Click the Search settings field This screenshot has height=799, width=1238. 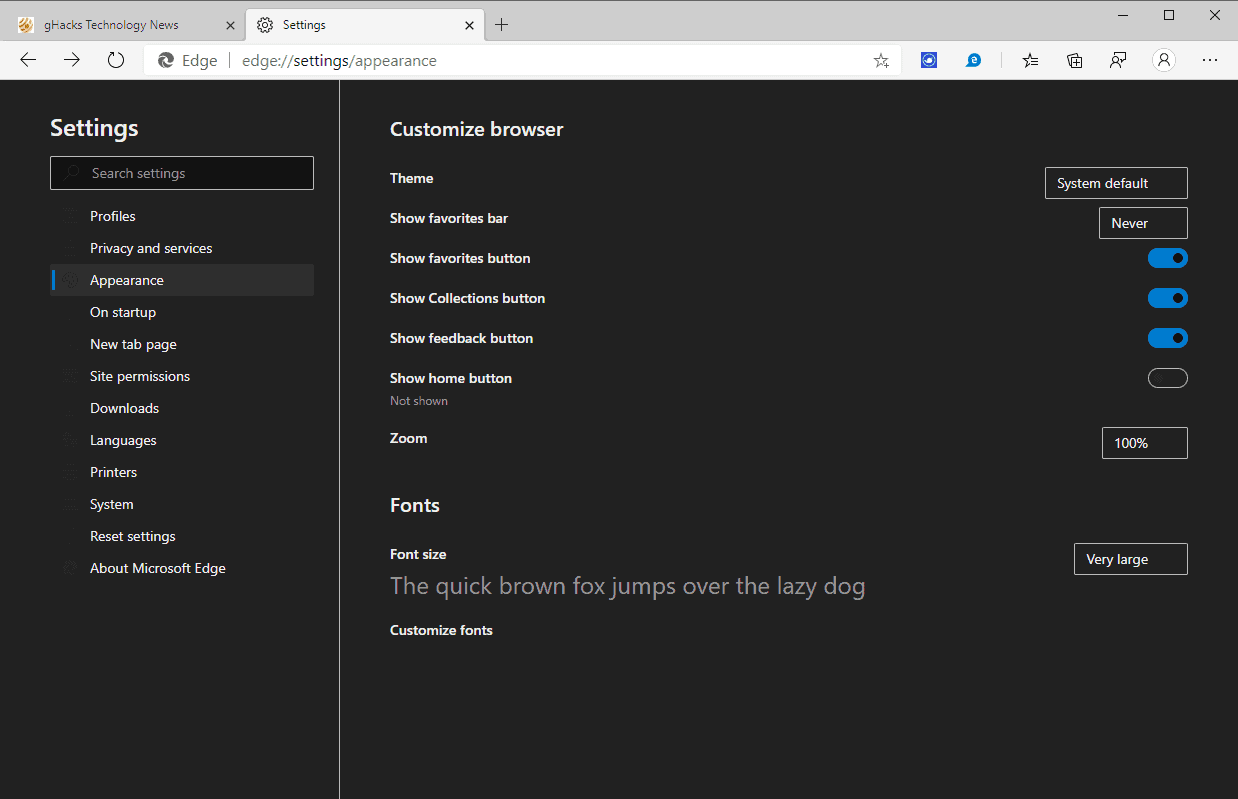click(x=182, y=173)
